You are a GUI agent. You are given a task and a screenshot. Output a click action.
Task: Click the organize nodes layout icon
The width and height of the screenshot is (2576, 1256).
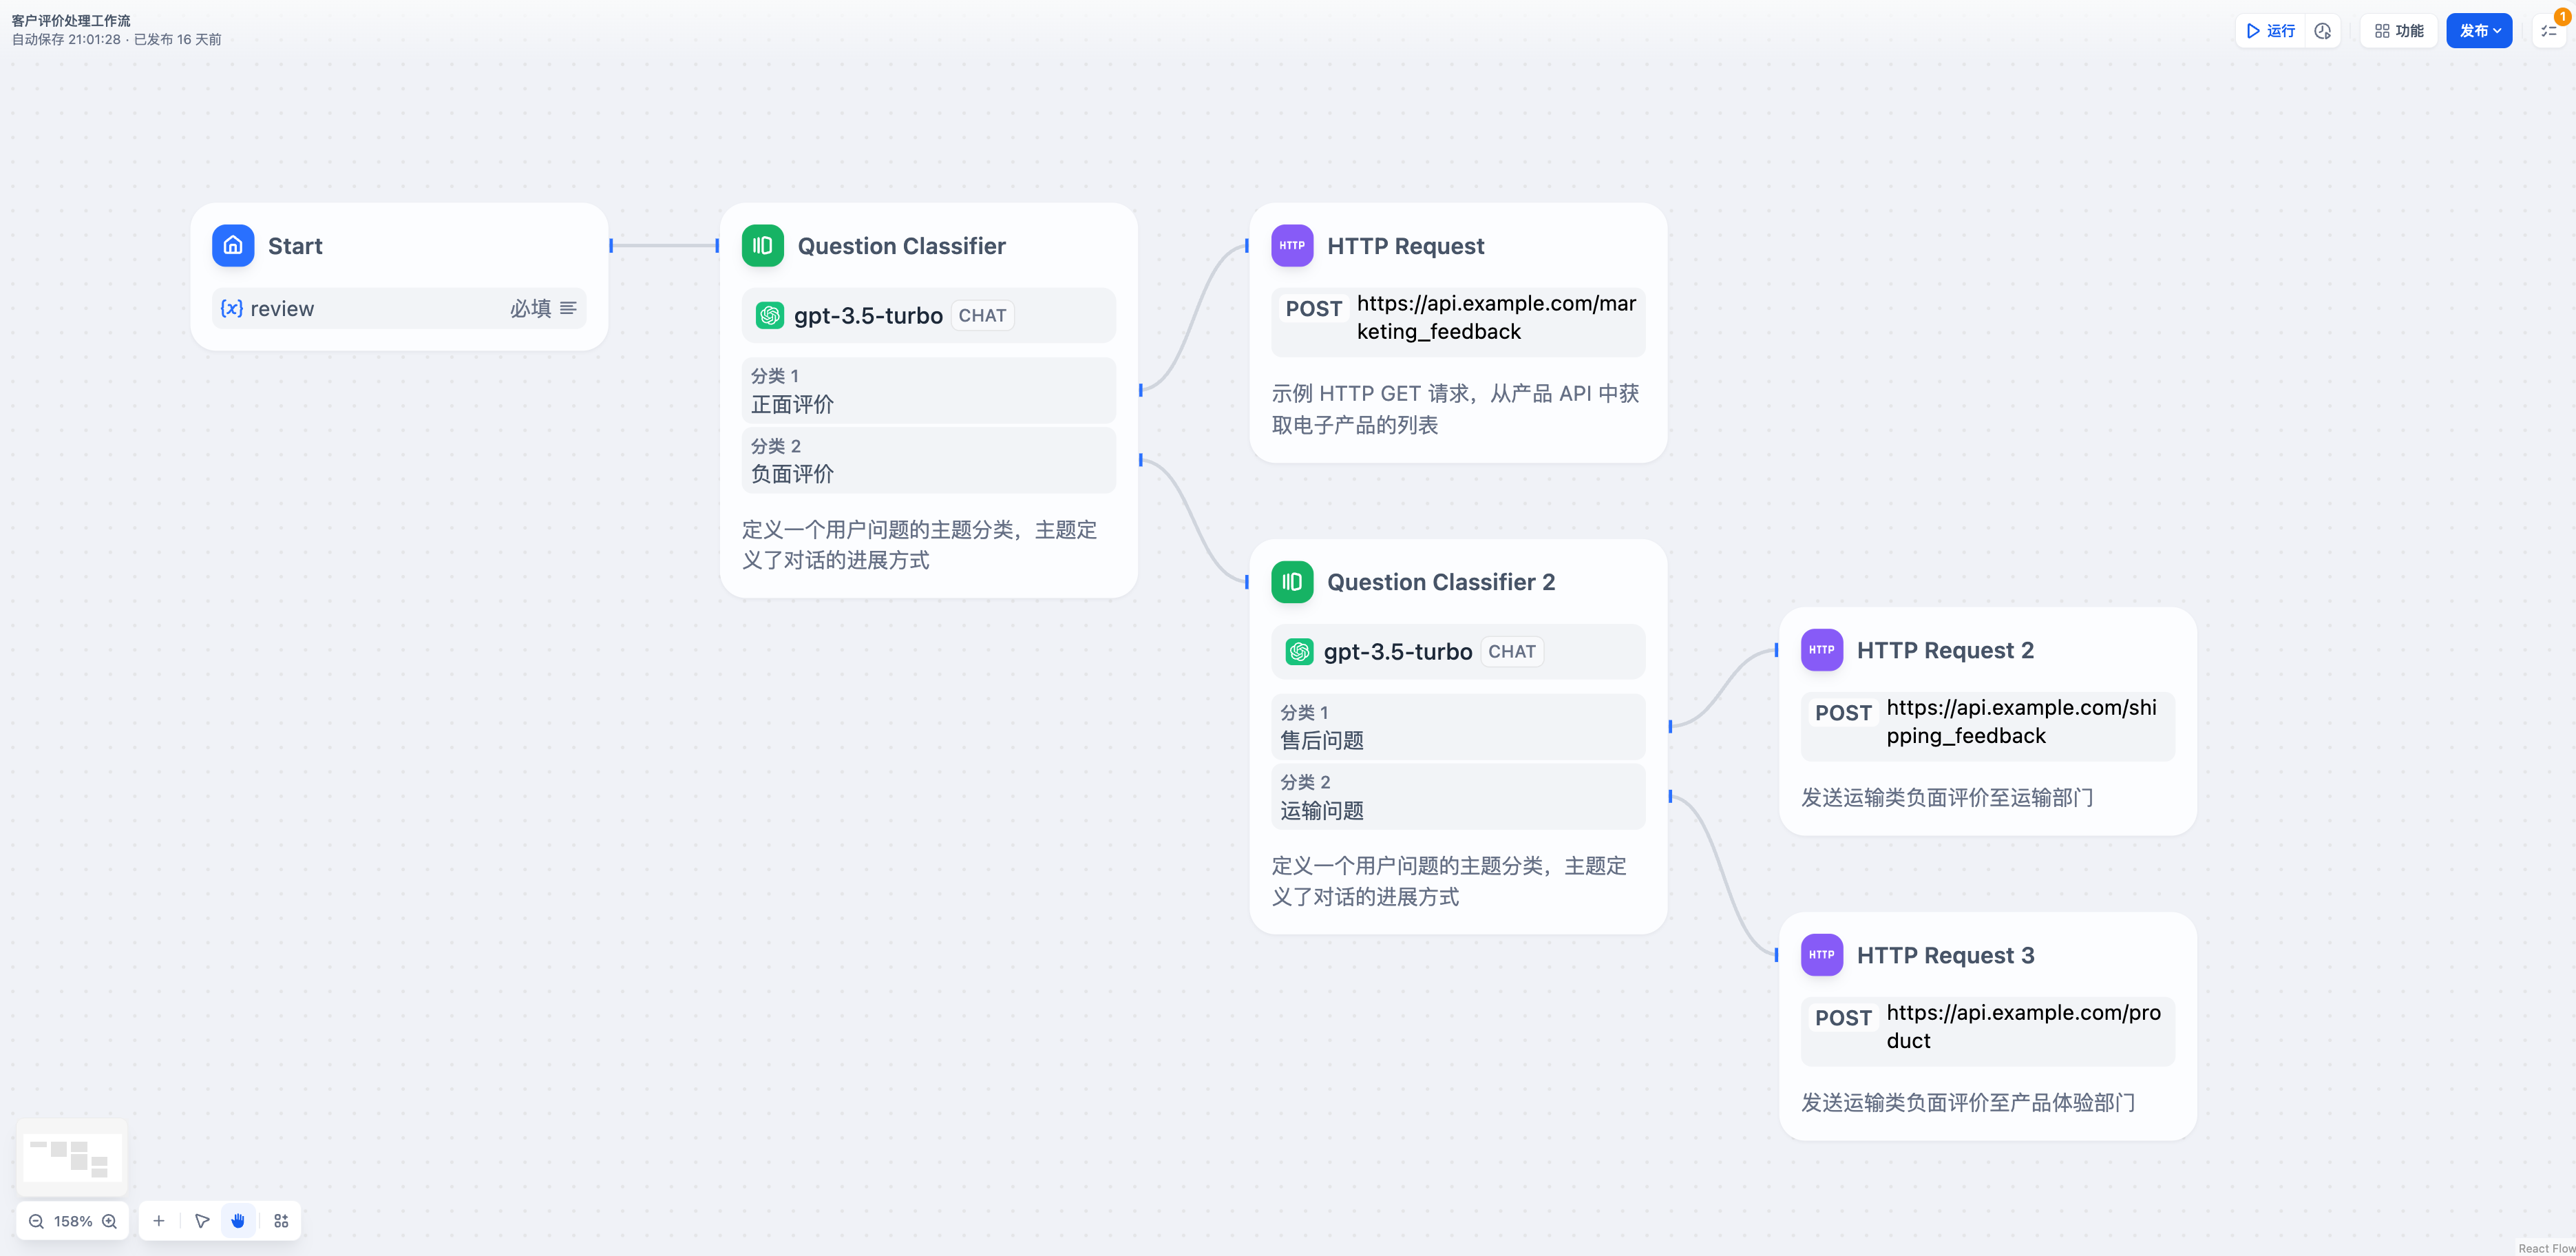[x=281, y=1221]
